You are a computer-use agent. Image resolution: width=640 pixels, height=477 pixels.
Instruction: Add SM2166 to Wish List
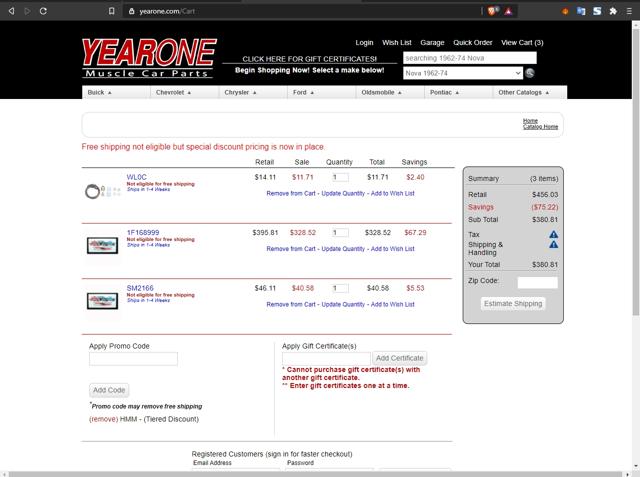(392, 304)
